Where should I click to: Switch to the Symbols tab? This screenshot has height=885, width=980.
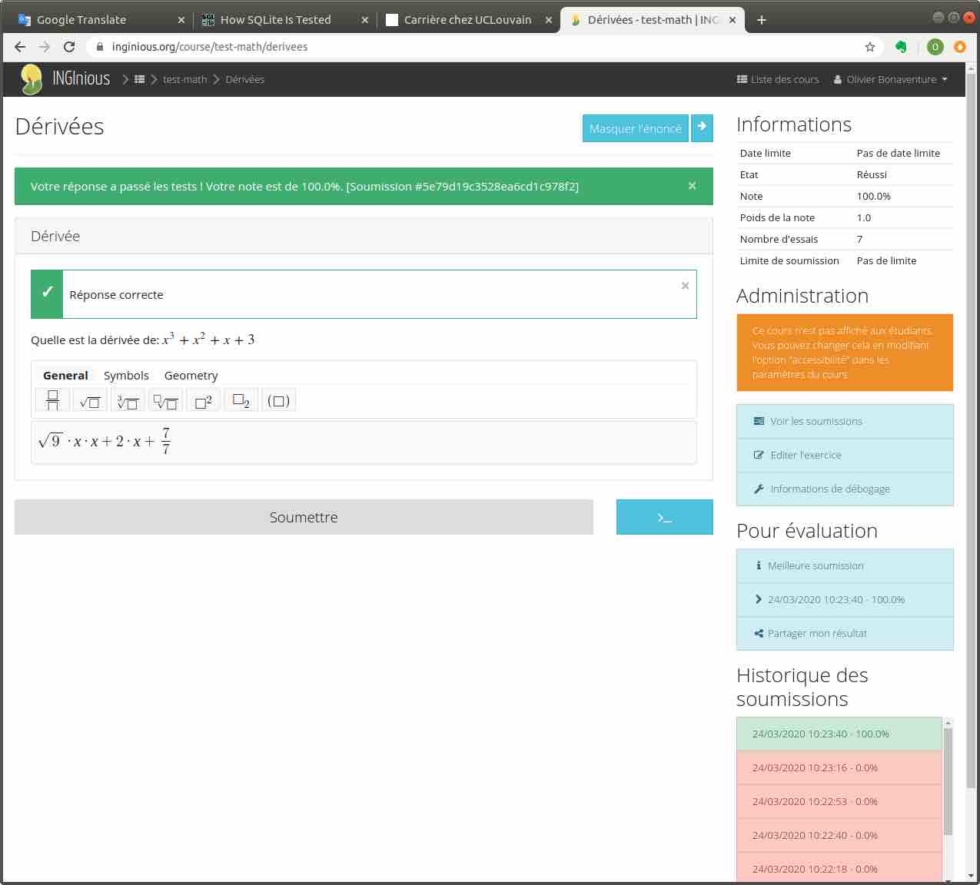(x=125, y=375)
